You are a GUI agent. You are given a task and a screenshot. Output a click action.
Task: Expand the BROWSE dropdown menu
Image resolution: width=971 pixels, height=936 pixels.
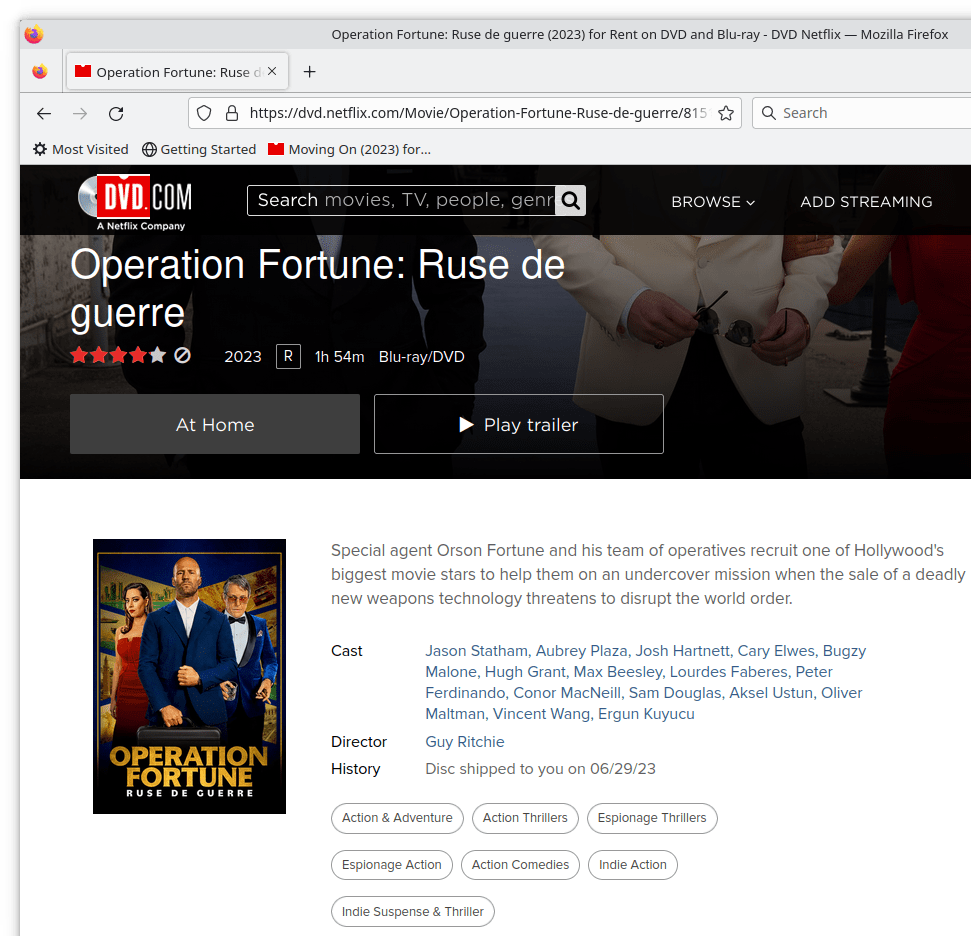tap(713, 202)
